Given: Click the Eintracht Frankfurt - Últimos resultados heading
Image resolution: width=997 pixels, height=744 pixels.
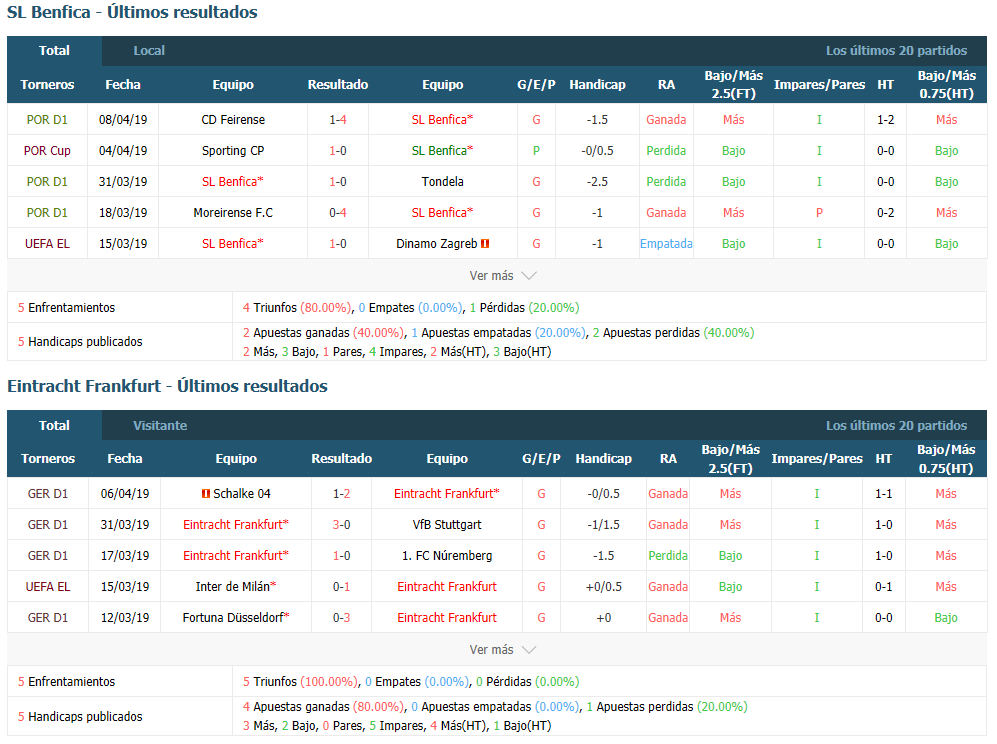Looking at the screenshot, I should point(167,386).
